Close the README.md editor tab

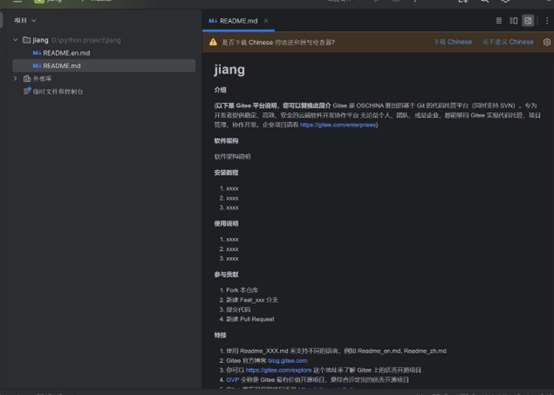pos(266,21)
